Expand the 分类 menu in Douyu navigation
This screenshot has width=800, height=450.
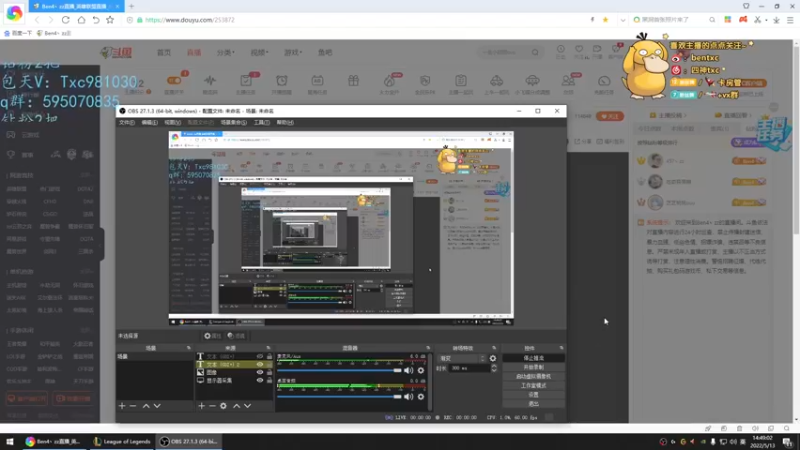coord(226,53)
